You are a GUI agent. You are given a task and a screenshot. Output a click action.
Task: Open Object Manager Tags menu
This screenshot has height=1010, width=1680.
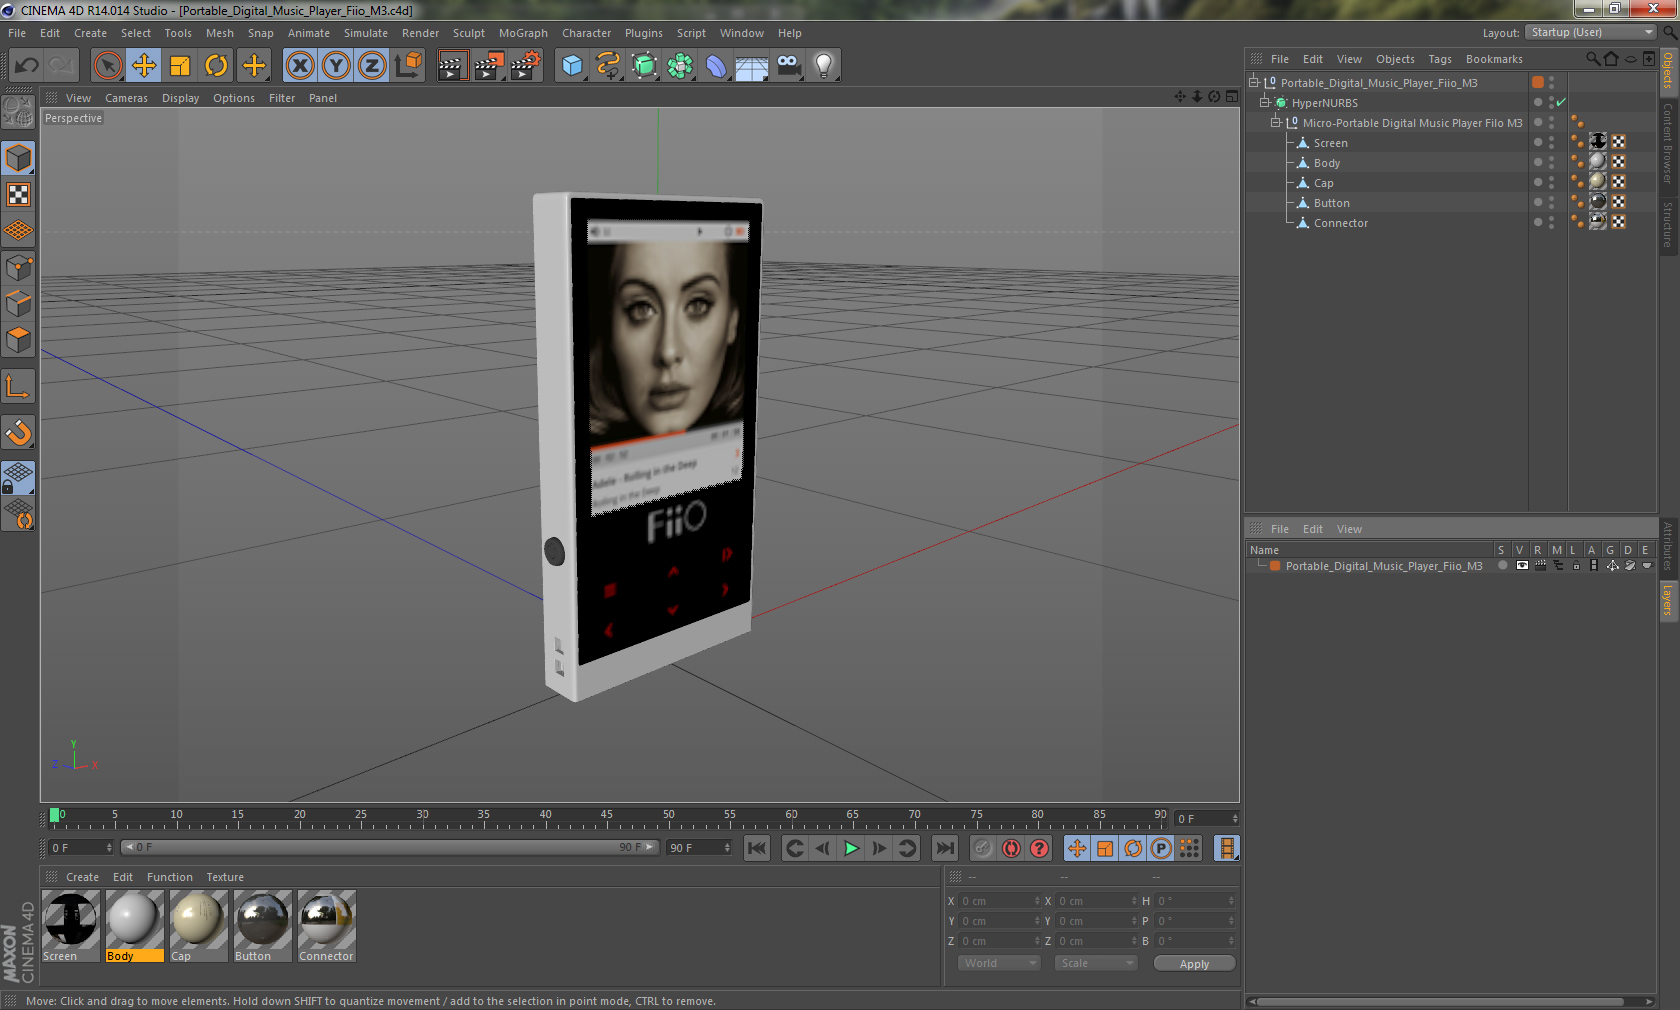1440,59
